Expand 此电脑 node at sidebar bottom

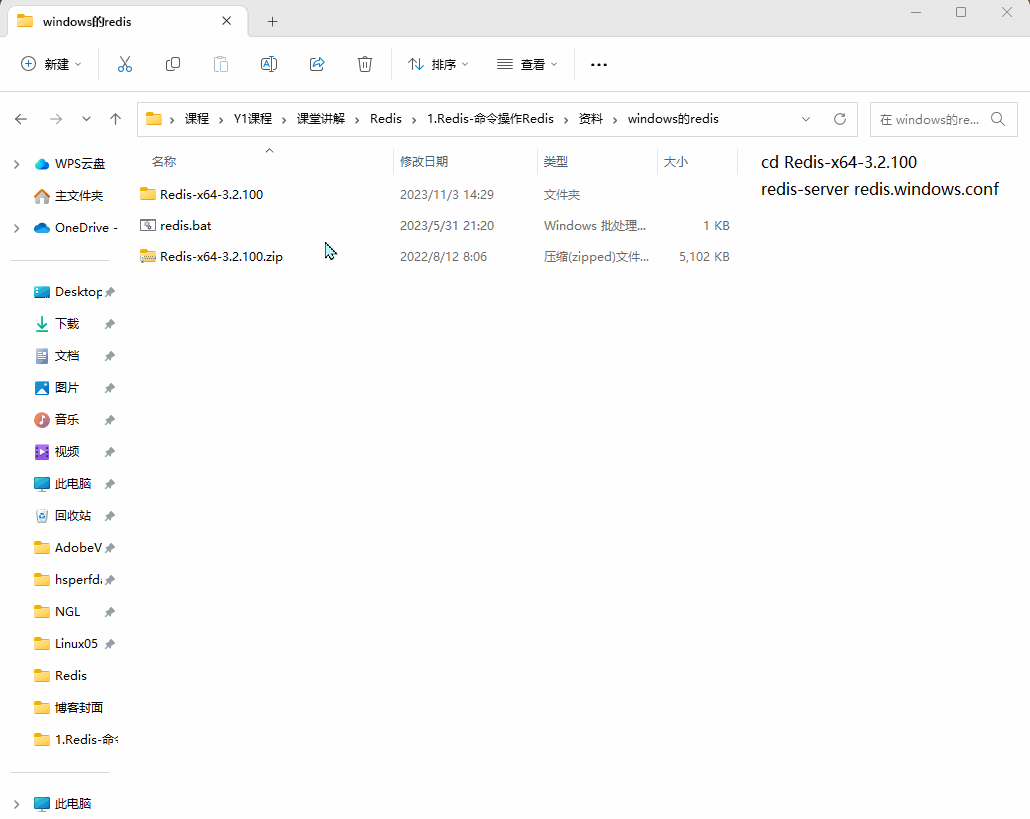[16, 804]
